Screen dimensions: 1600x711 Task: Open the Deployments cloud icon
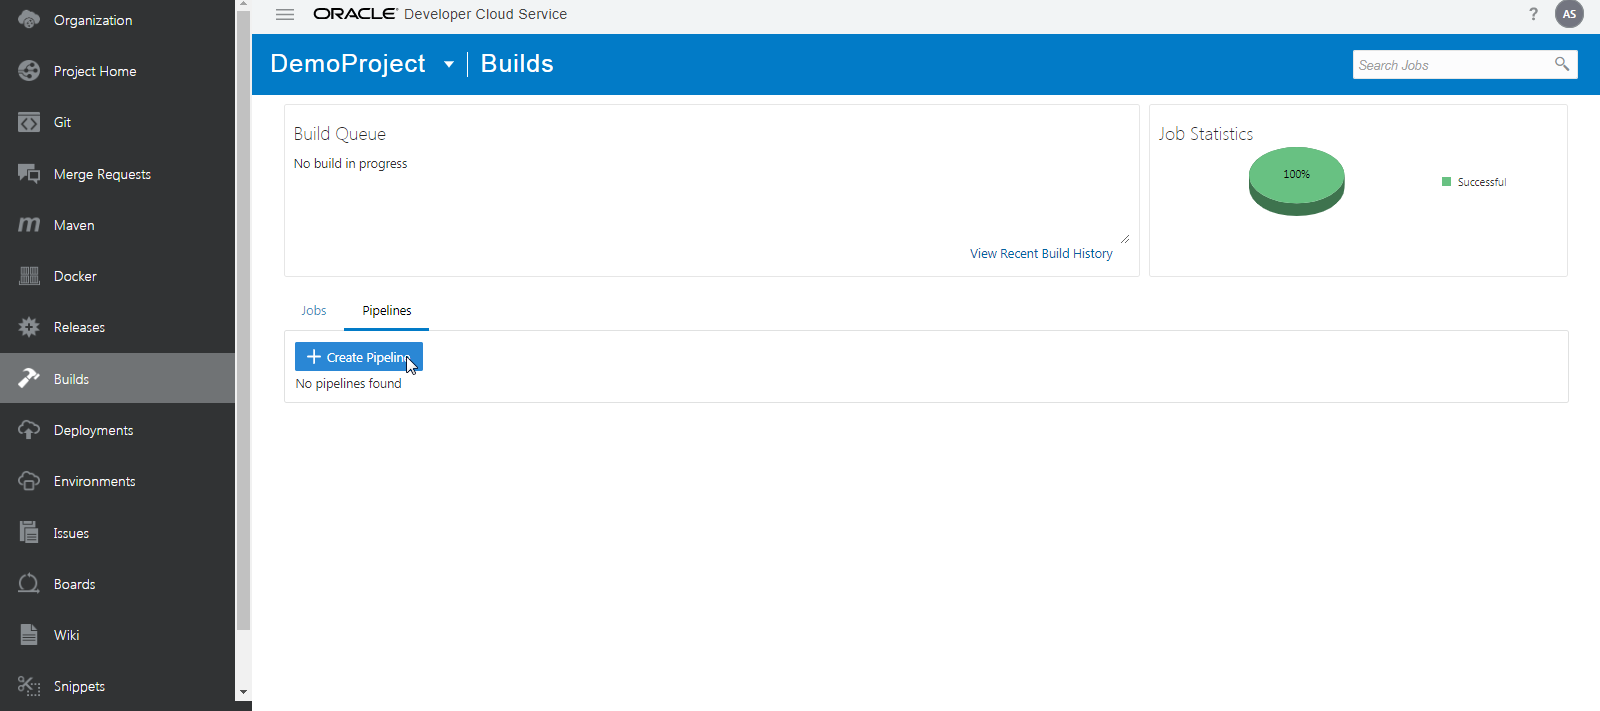(29, 430)
